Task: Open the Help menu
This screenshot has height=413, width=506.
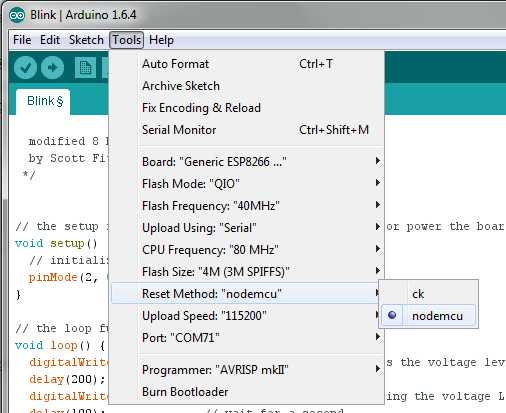Action: pos(161,40)
